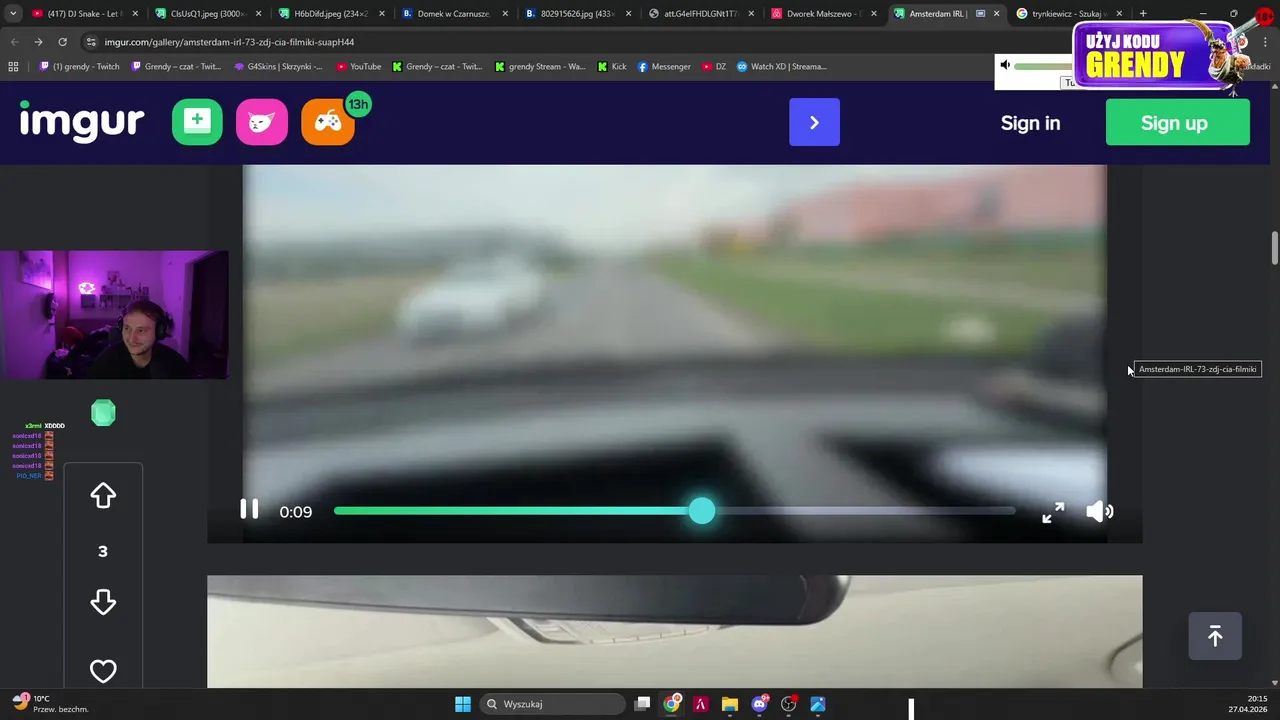
Task: Reload the imgur page
Action: (62, 42)
